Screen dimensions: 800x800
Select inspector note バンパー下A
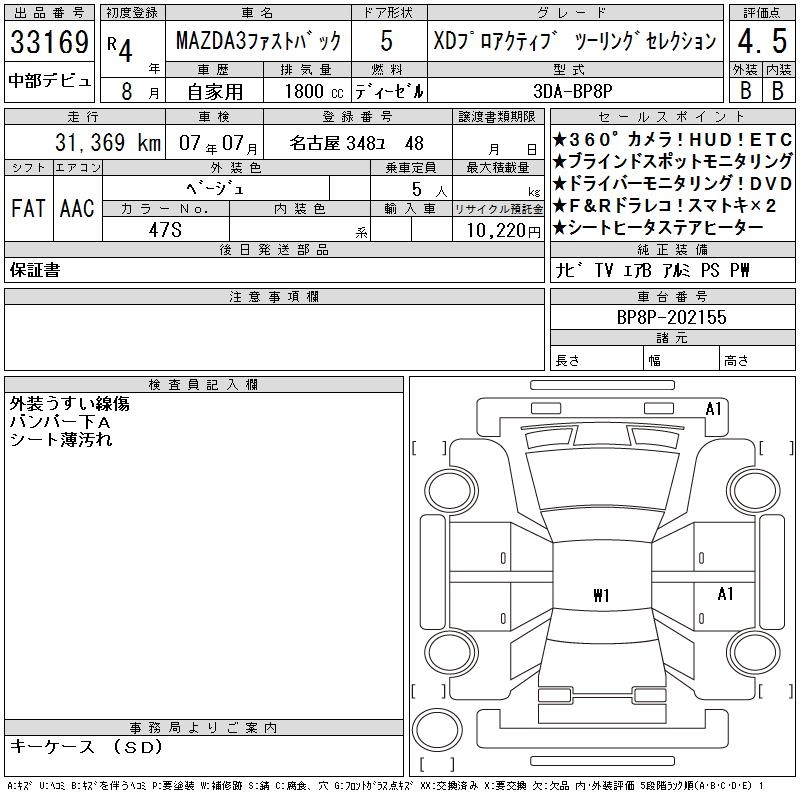(x=60, y=422)
